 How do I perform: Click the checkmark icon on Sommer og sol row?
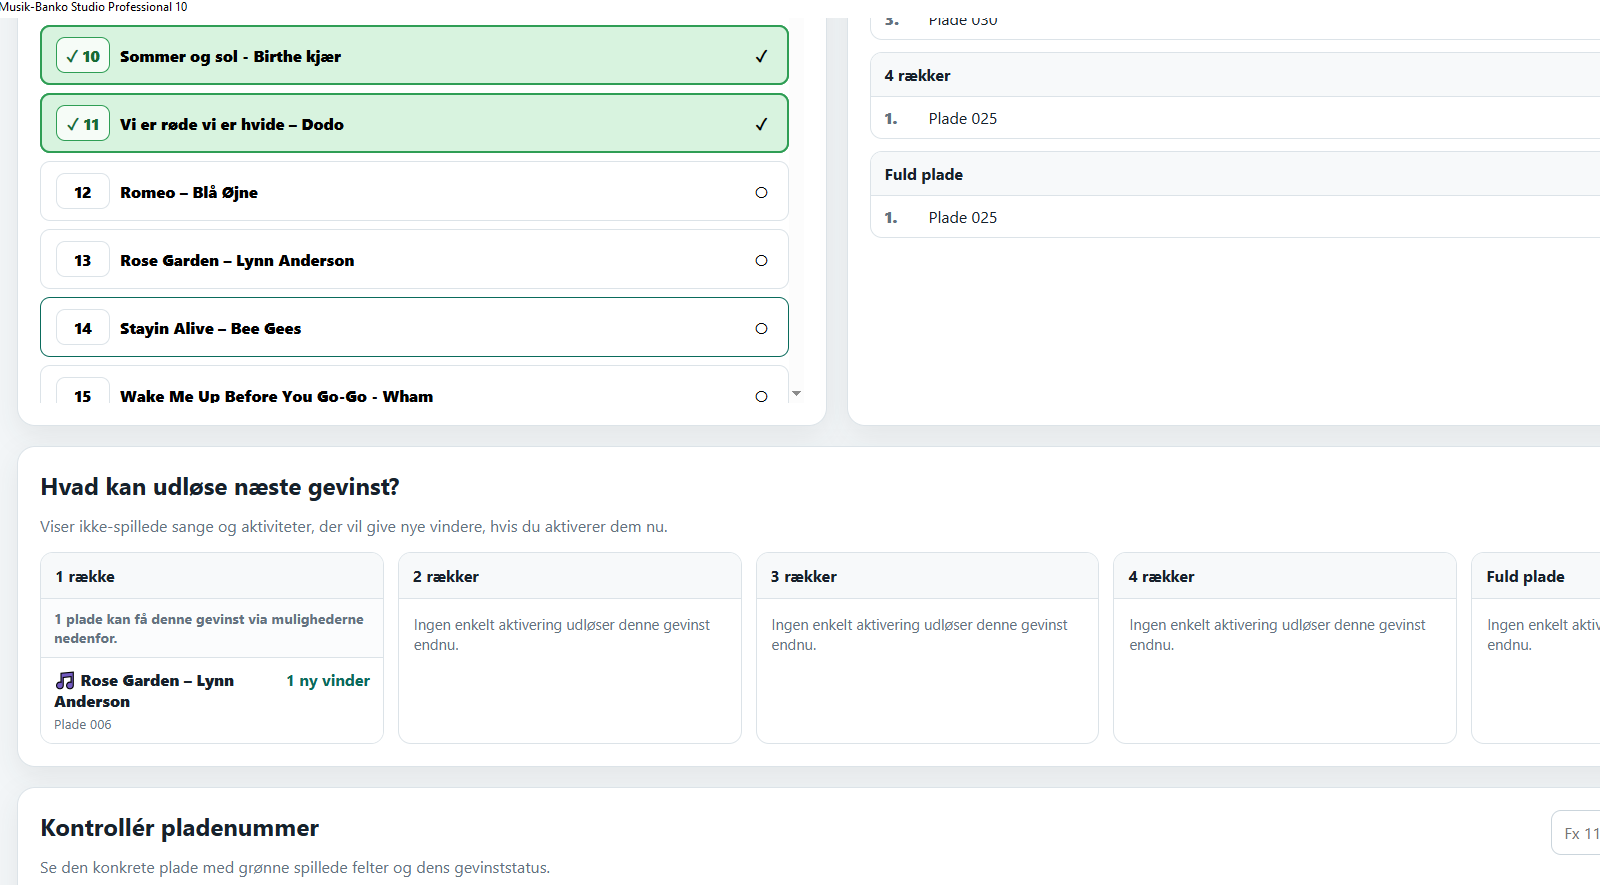[x=761, y=56]
